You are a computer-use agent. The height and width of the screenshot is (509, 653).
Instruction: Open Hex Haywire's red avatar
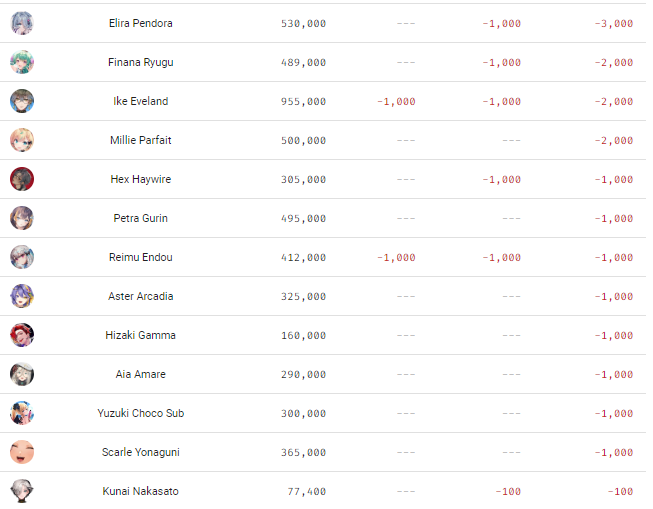22,179
